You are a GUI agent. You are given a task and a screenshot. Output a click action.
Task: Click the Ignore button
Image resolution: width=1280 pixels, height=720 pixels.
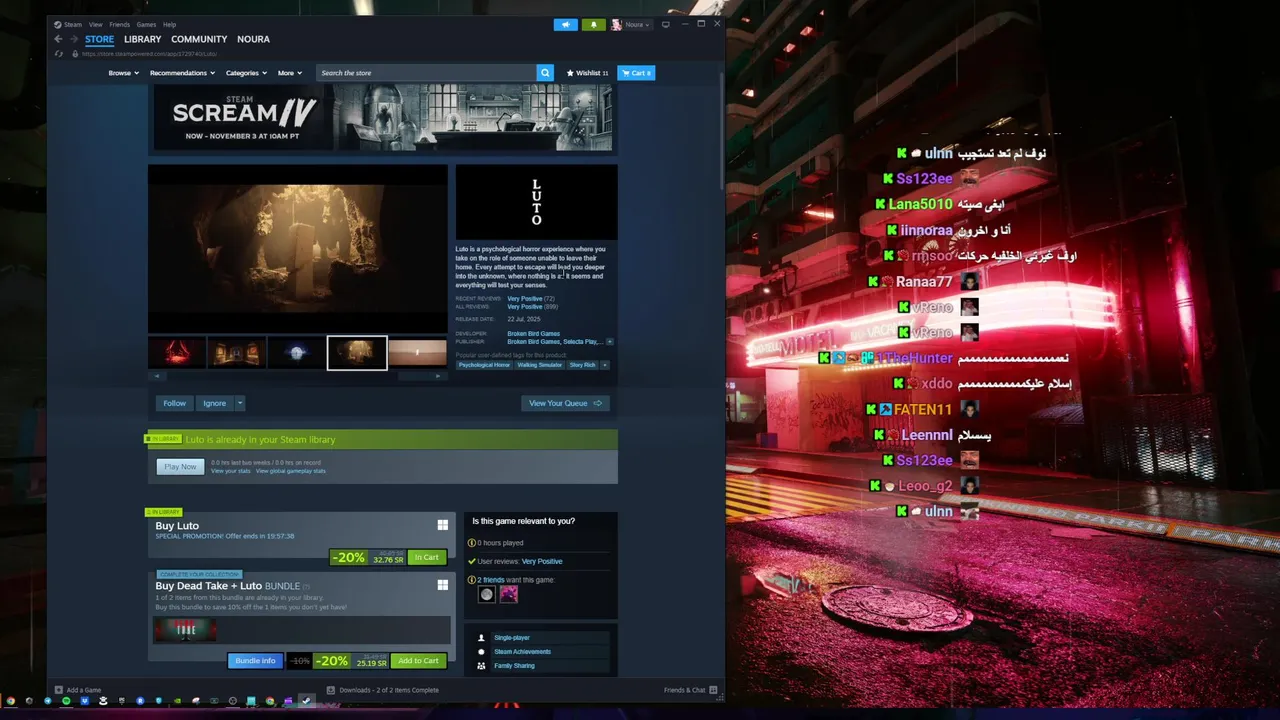pos(214,403)
